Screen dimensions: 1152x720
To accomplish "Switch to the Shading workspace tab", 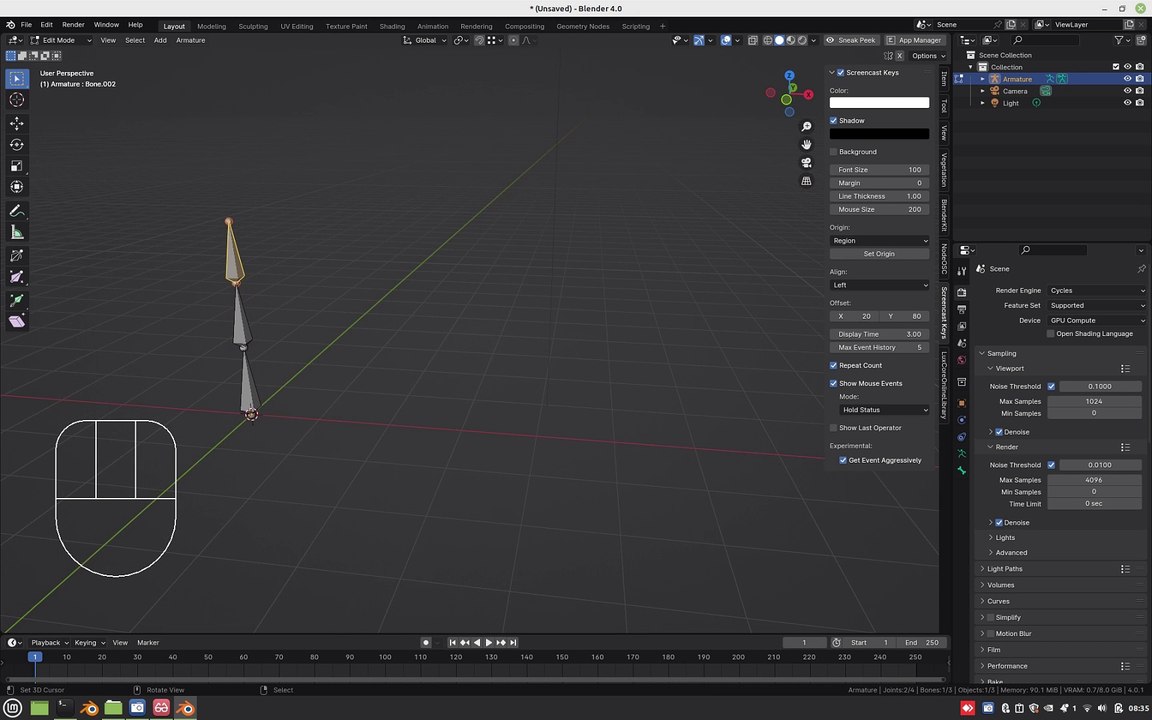I will point(392,26).
